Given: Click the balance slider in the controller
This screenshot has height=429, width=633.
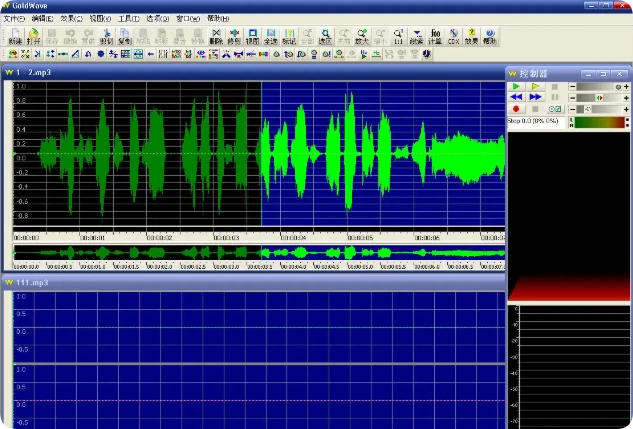Looking at the screenshot, I should pyautogui.click(x=599, y=98).
